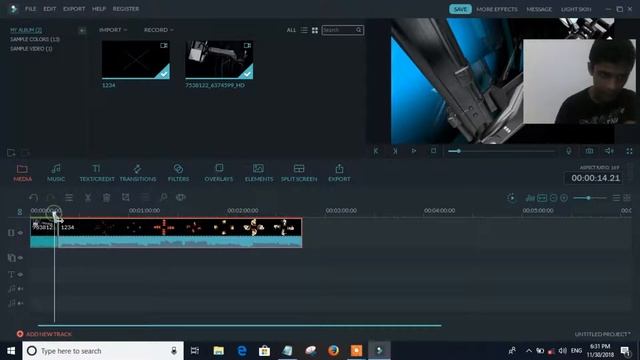Click the preview progress slider
The width and height of the screenshot is (640, 360).
click(x=502, y=151)
